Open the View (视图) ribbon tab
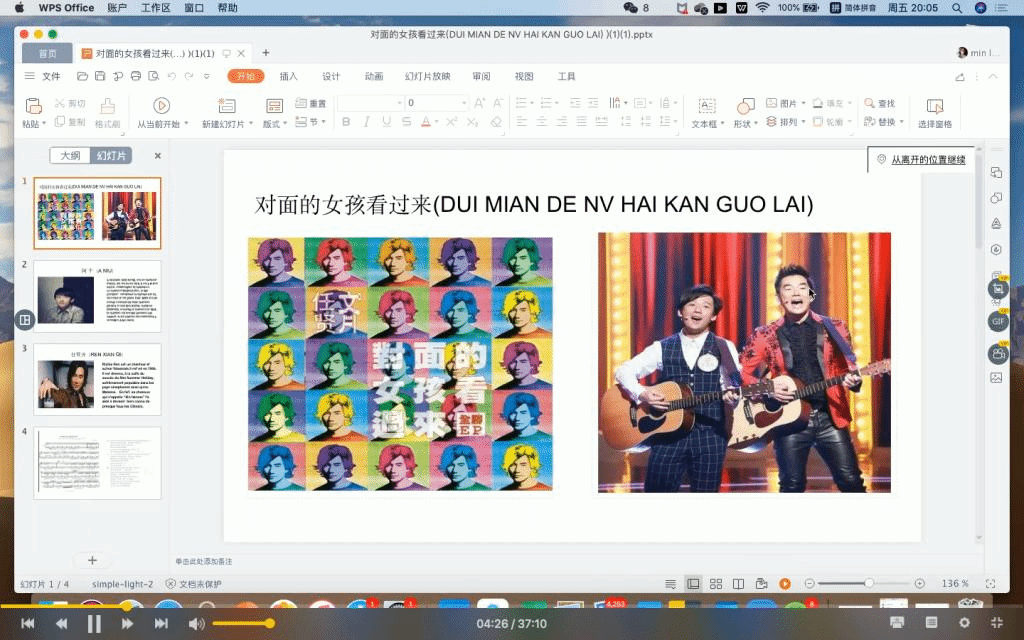The image size is (1024, 640). tap(524, 76)
